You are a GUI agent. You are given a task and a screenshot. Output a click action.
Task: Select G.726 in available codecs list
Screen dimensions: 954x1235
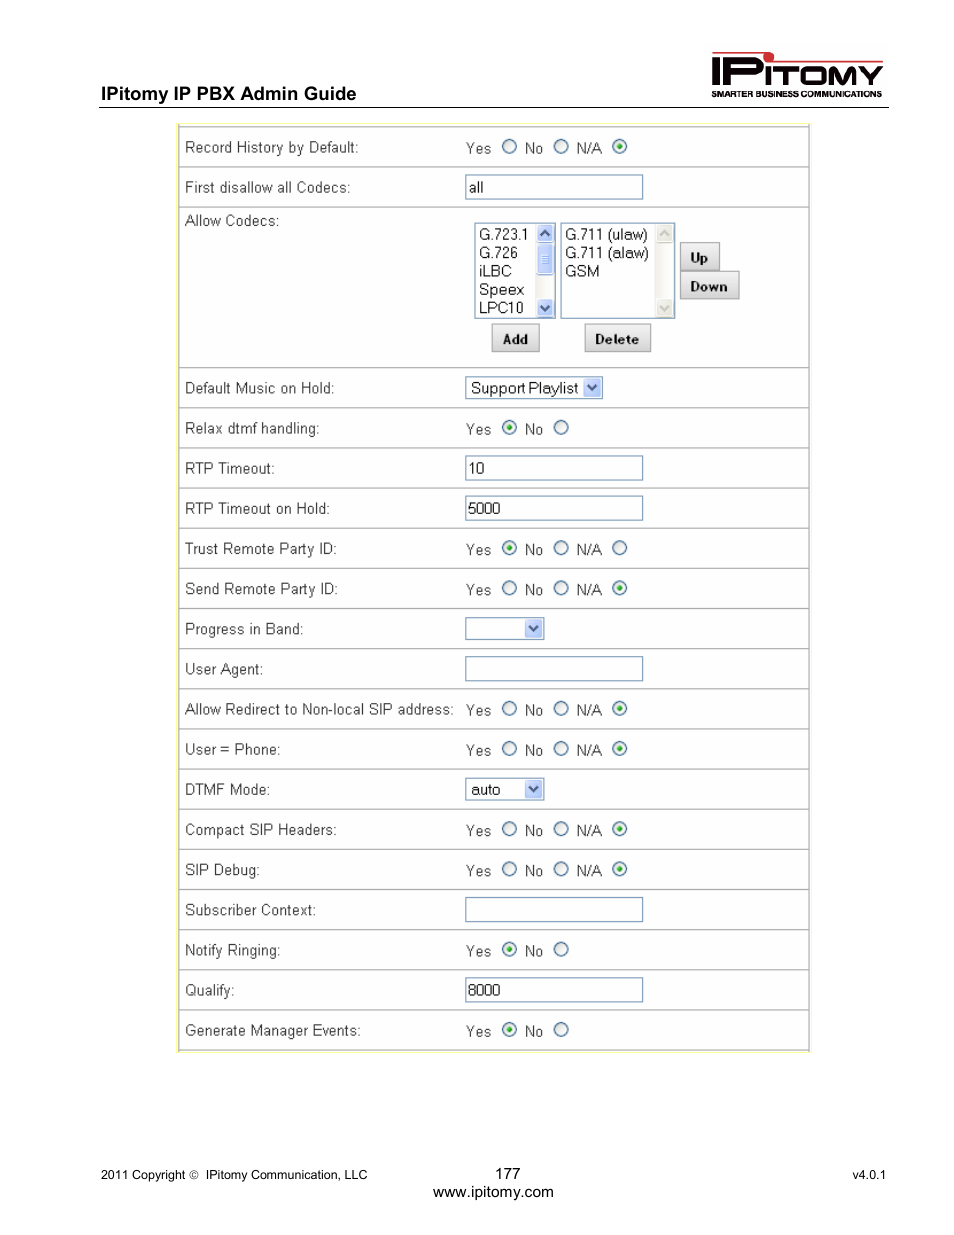[499, 253]
